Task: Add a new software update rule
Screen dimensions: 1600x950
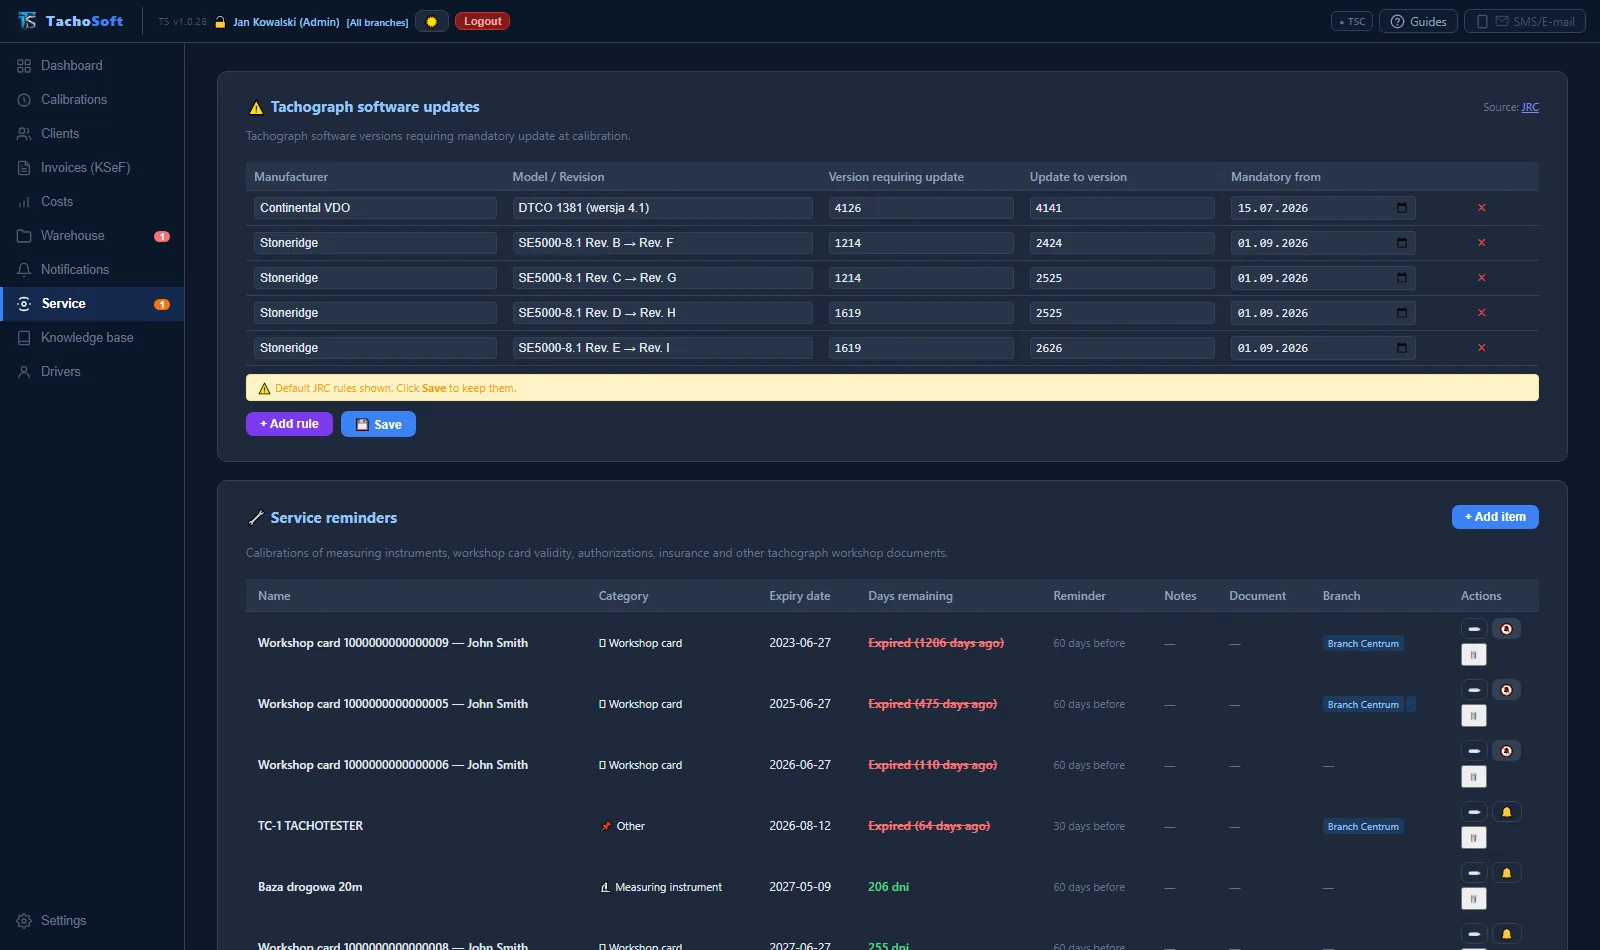Action: tap(289, 424)
